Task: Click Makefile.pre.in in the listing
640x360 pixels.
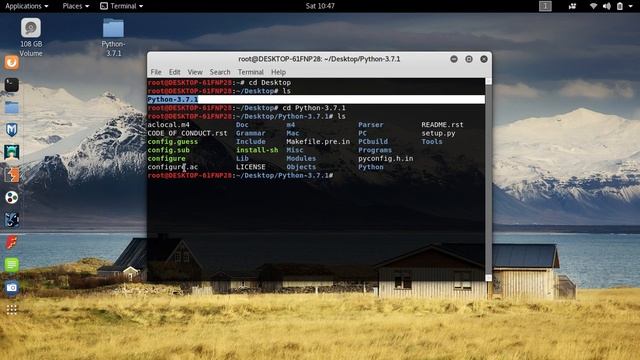Action: (318, 142)
